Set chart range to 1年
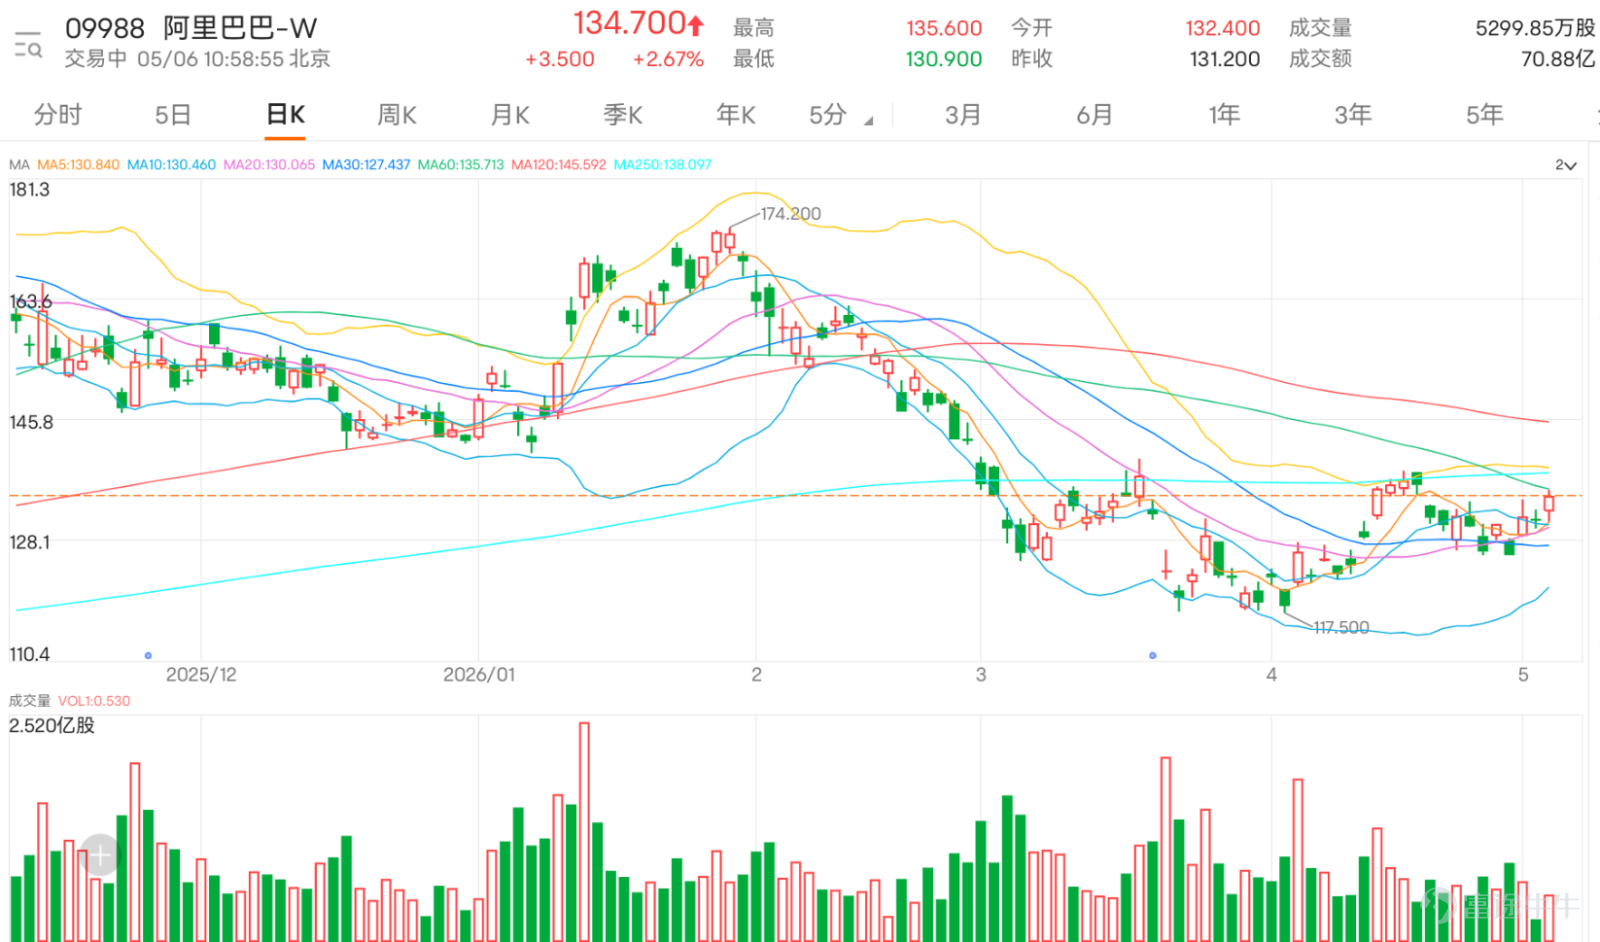The height and width of the screenshot is (942, 1600). (x=1224, y=115)
